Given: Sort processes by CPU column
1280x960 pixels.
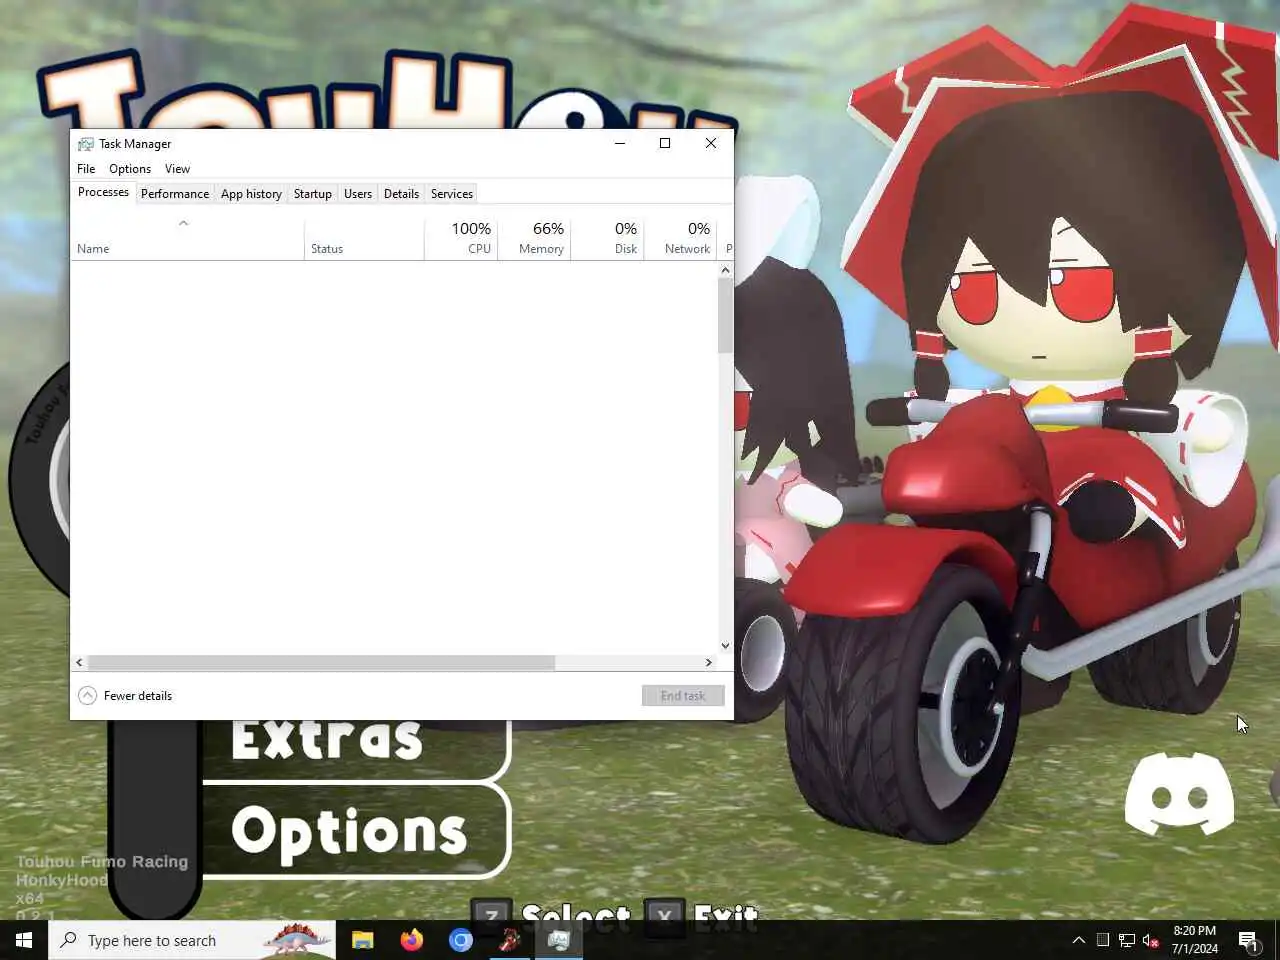Looking at the screenshot, I should click(x=461, y=239).
